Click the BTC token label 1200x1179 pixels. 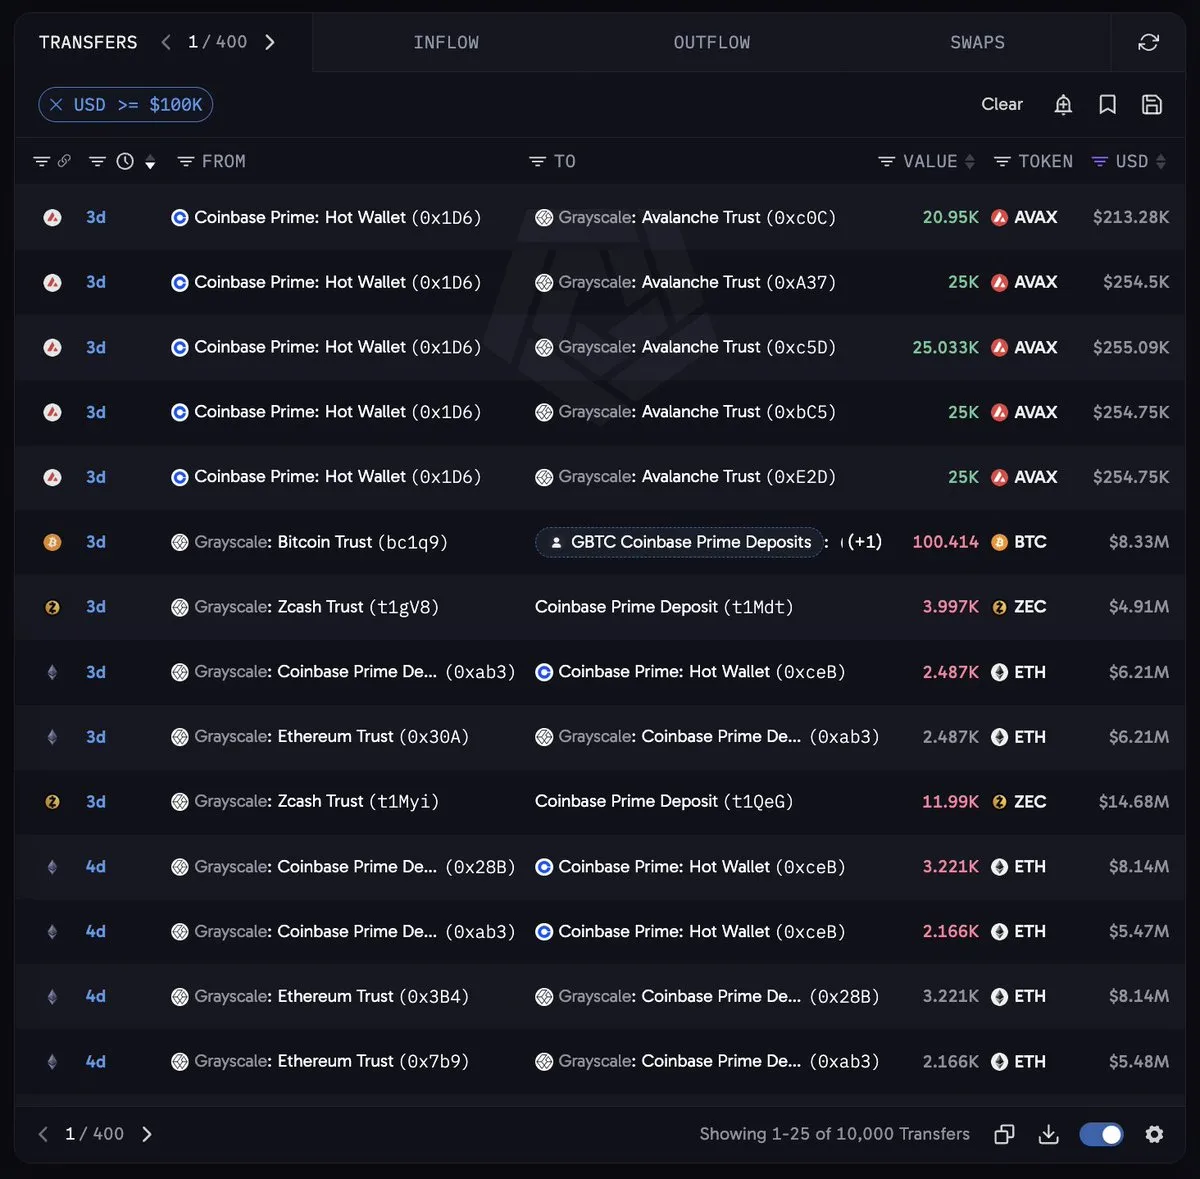click(1030, 542)
